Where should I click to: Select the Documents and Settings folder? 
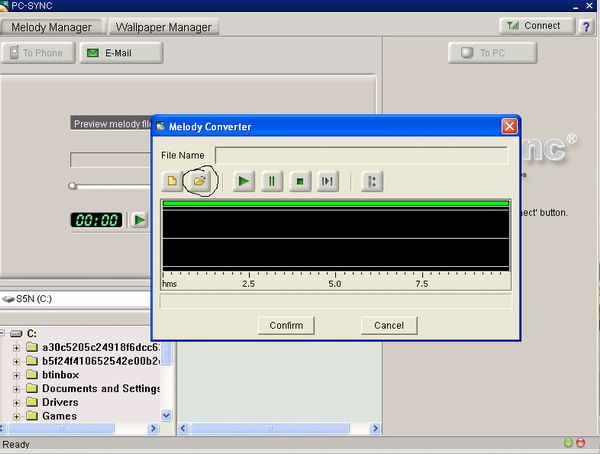pos(101,389)
